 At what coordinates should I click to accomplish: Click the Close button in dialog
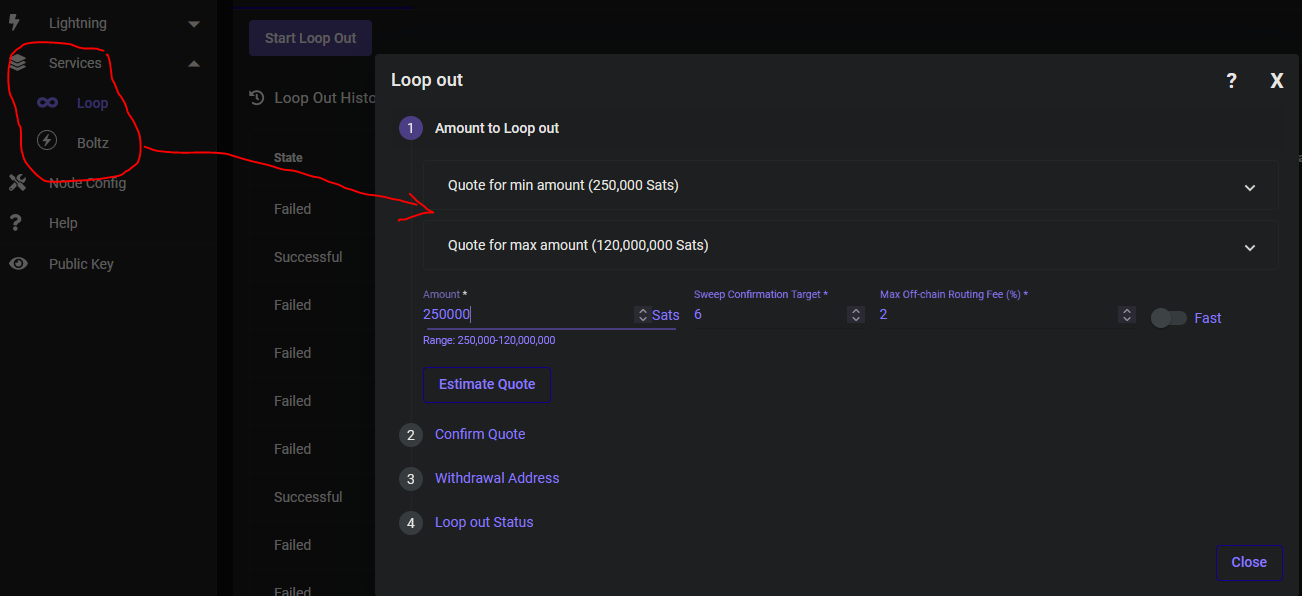tap(1249, 562)
